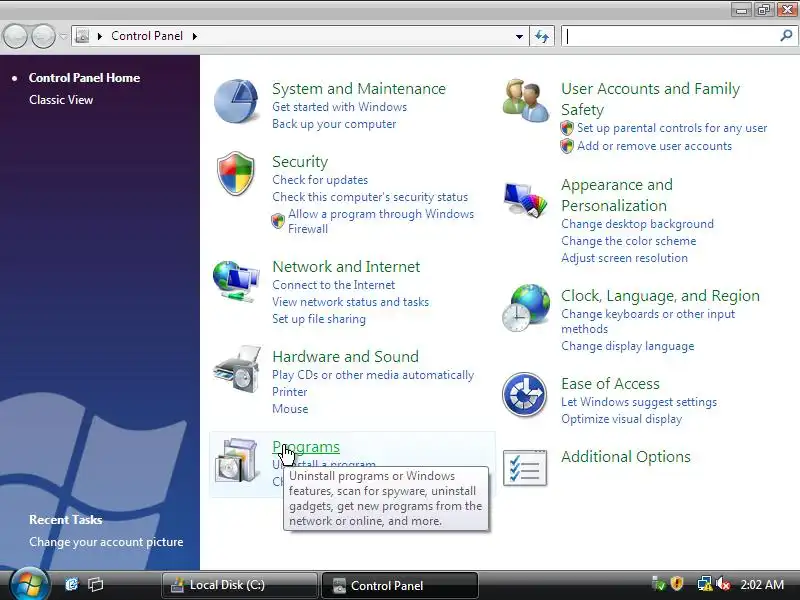
Task: Expand the arrow after Control Panel in breadcrumb
Action: 195,36
